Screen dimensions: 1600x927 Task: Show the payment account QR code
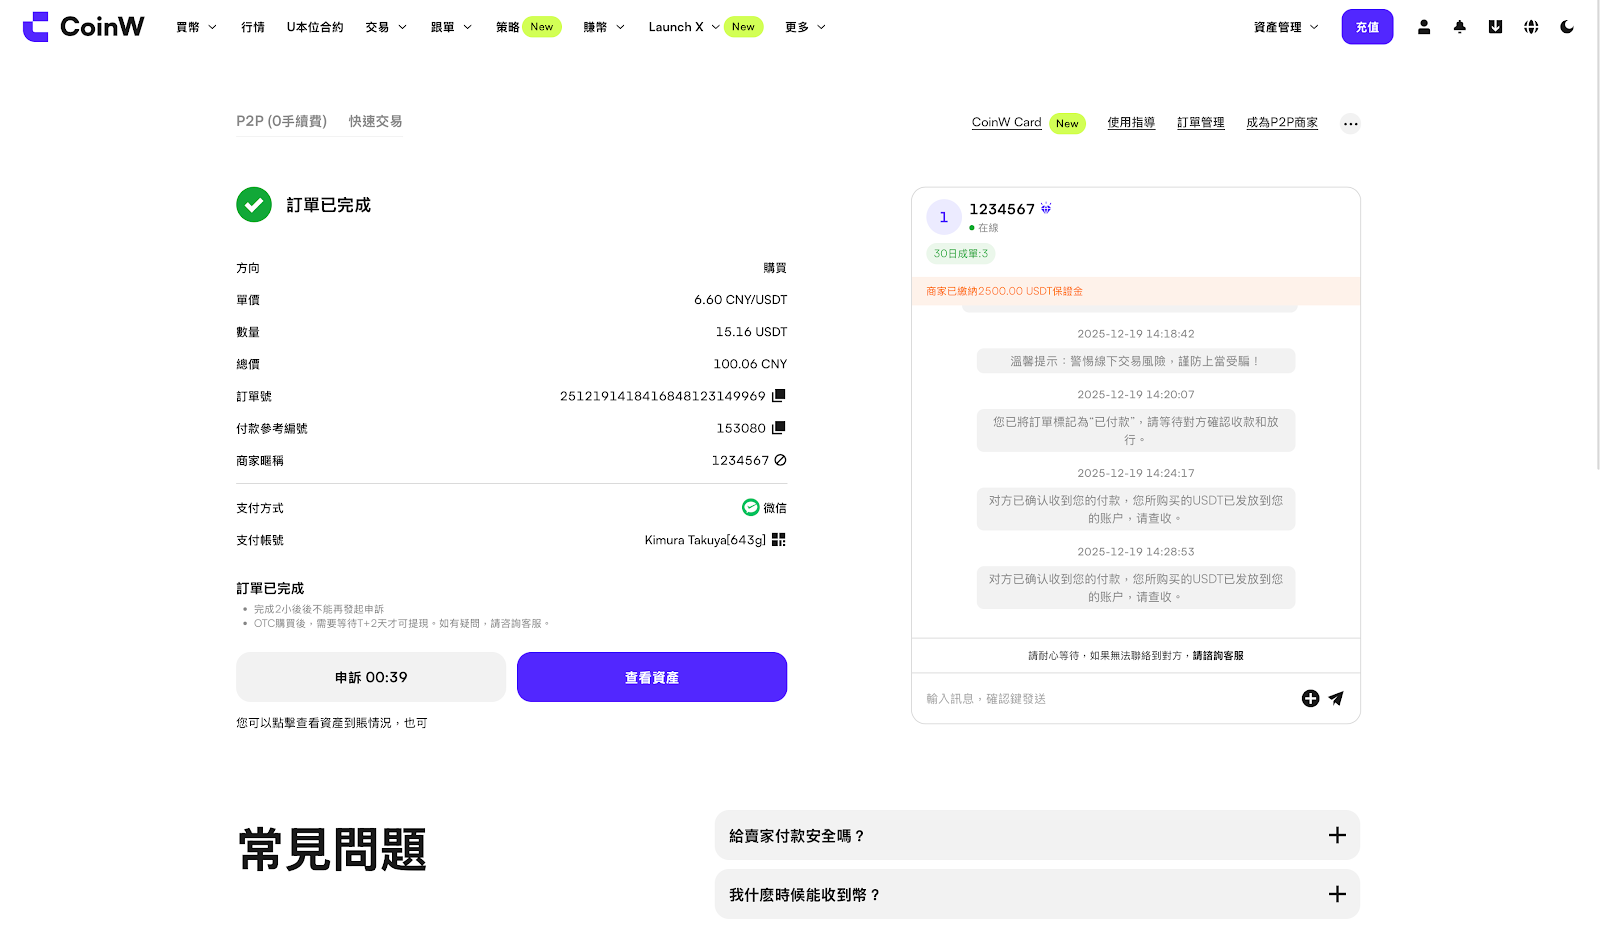(779, 540)
